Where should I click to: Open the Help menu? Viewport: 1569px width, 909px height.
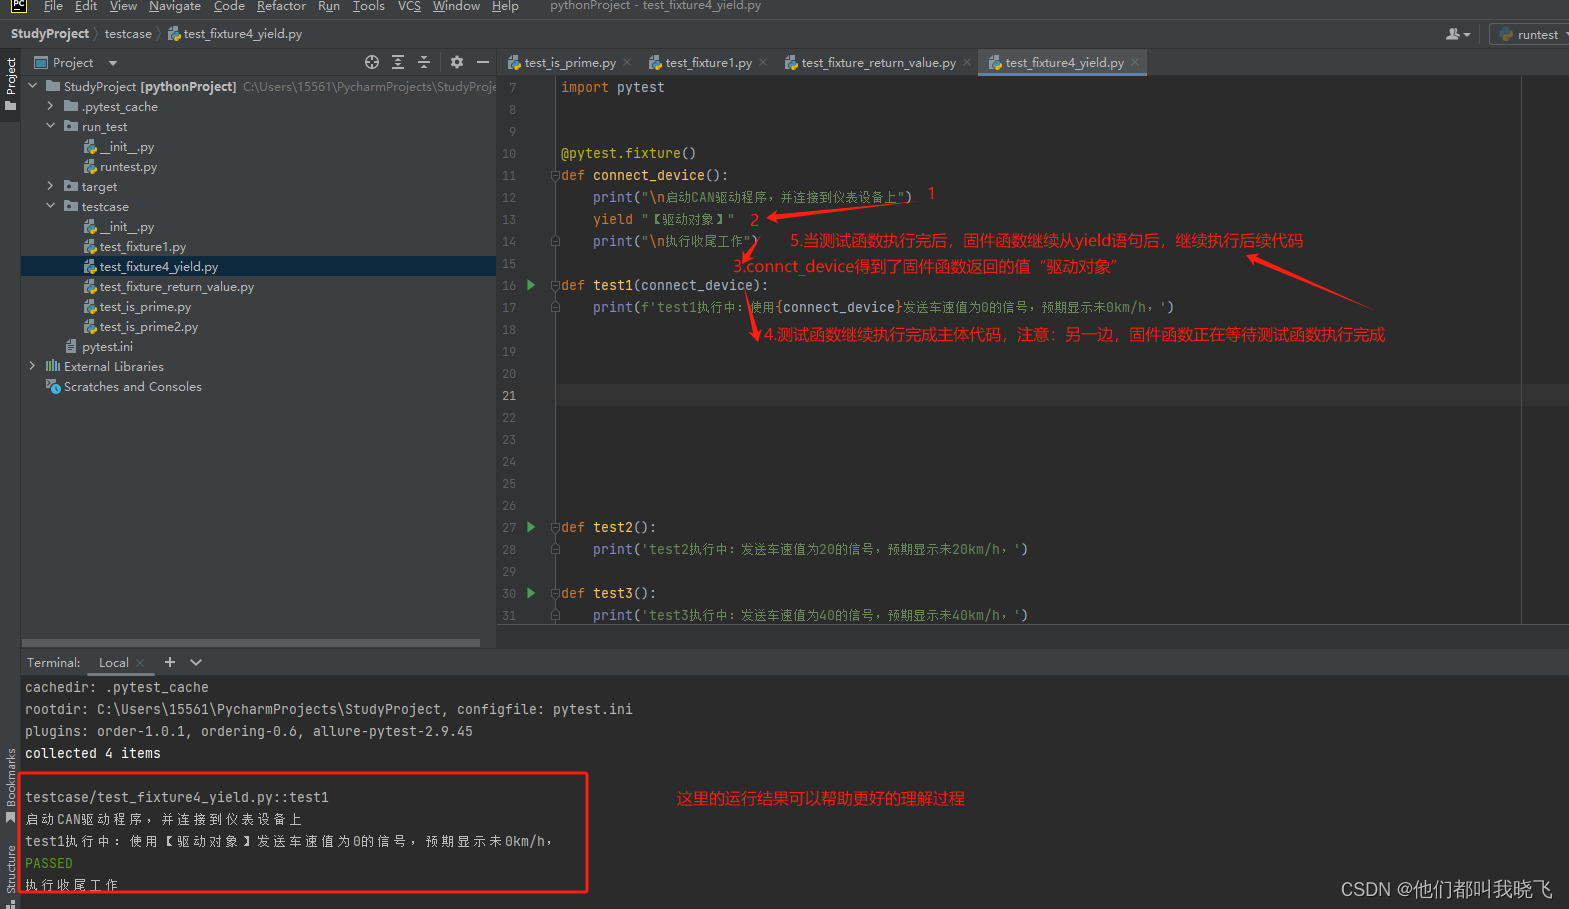click(x=505, y=6)
